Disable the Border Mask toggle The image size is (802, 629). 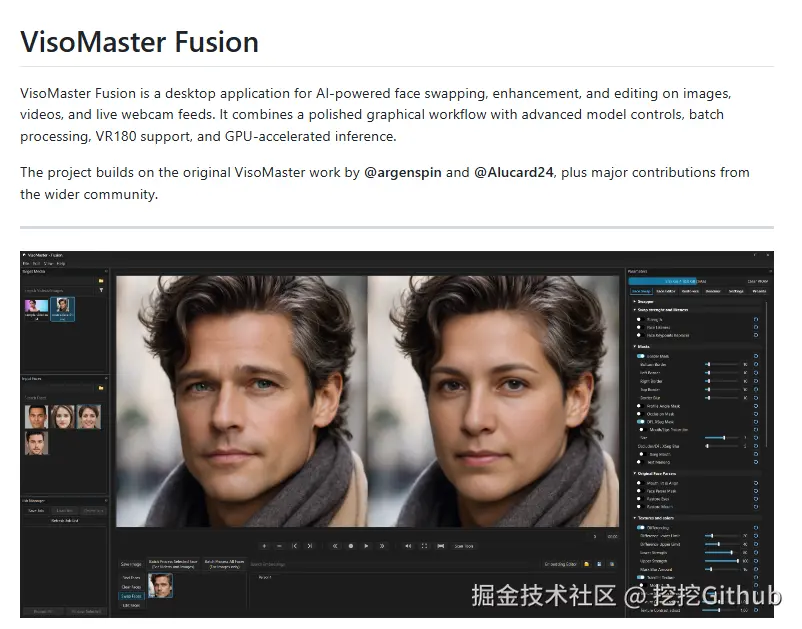(640, 356)
